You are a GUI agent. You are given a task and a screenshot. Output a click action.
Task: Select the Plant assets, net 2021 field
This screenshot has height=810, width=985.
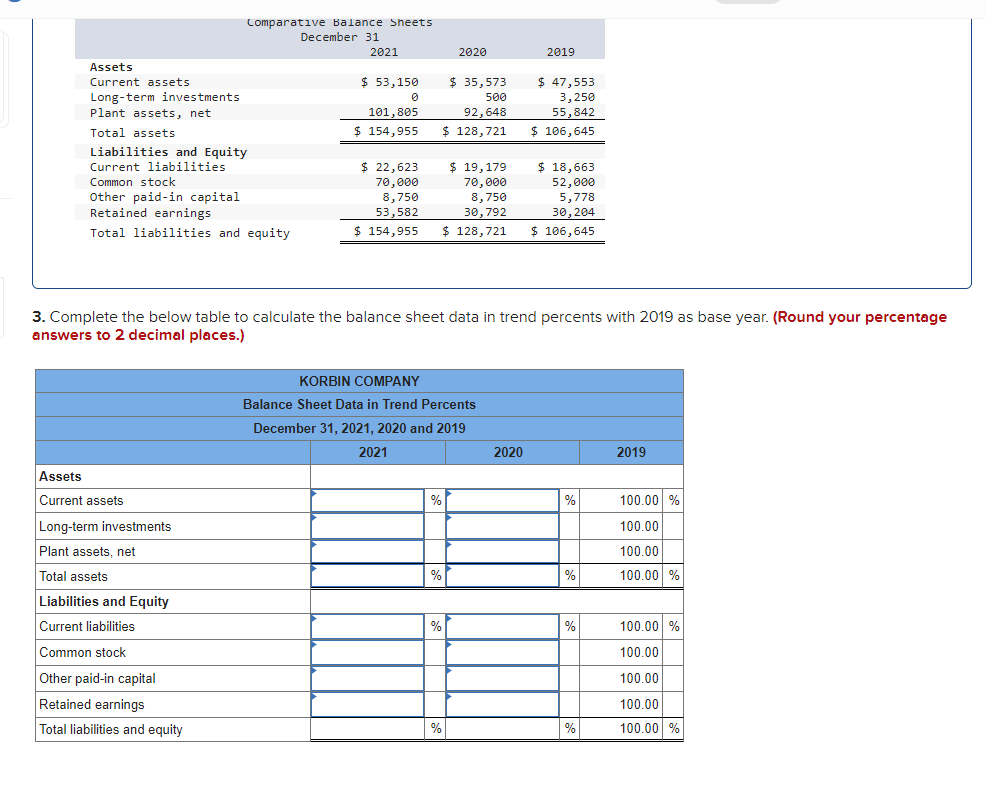[x=367, y=551]
